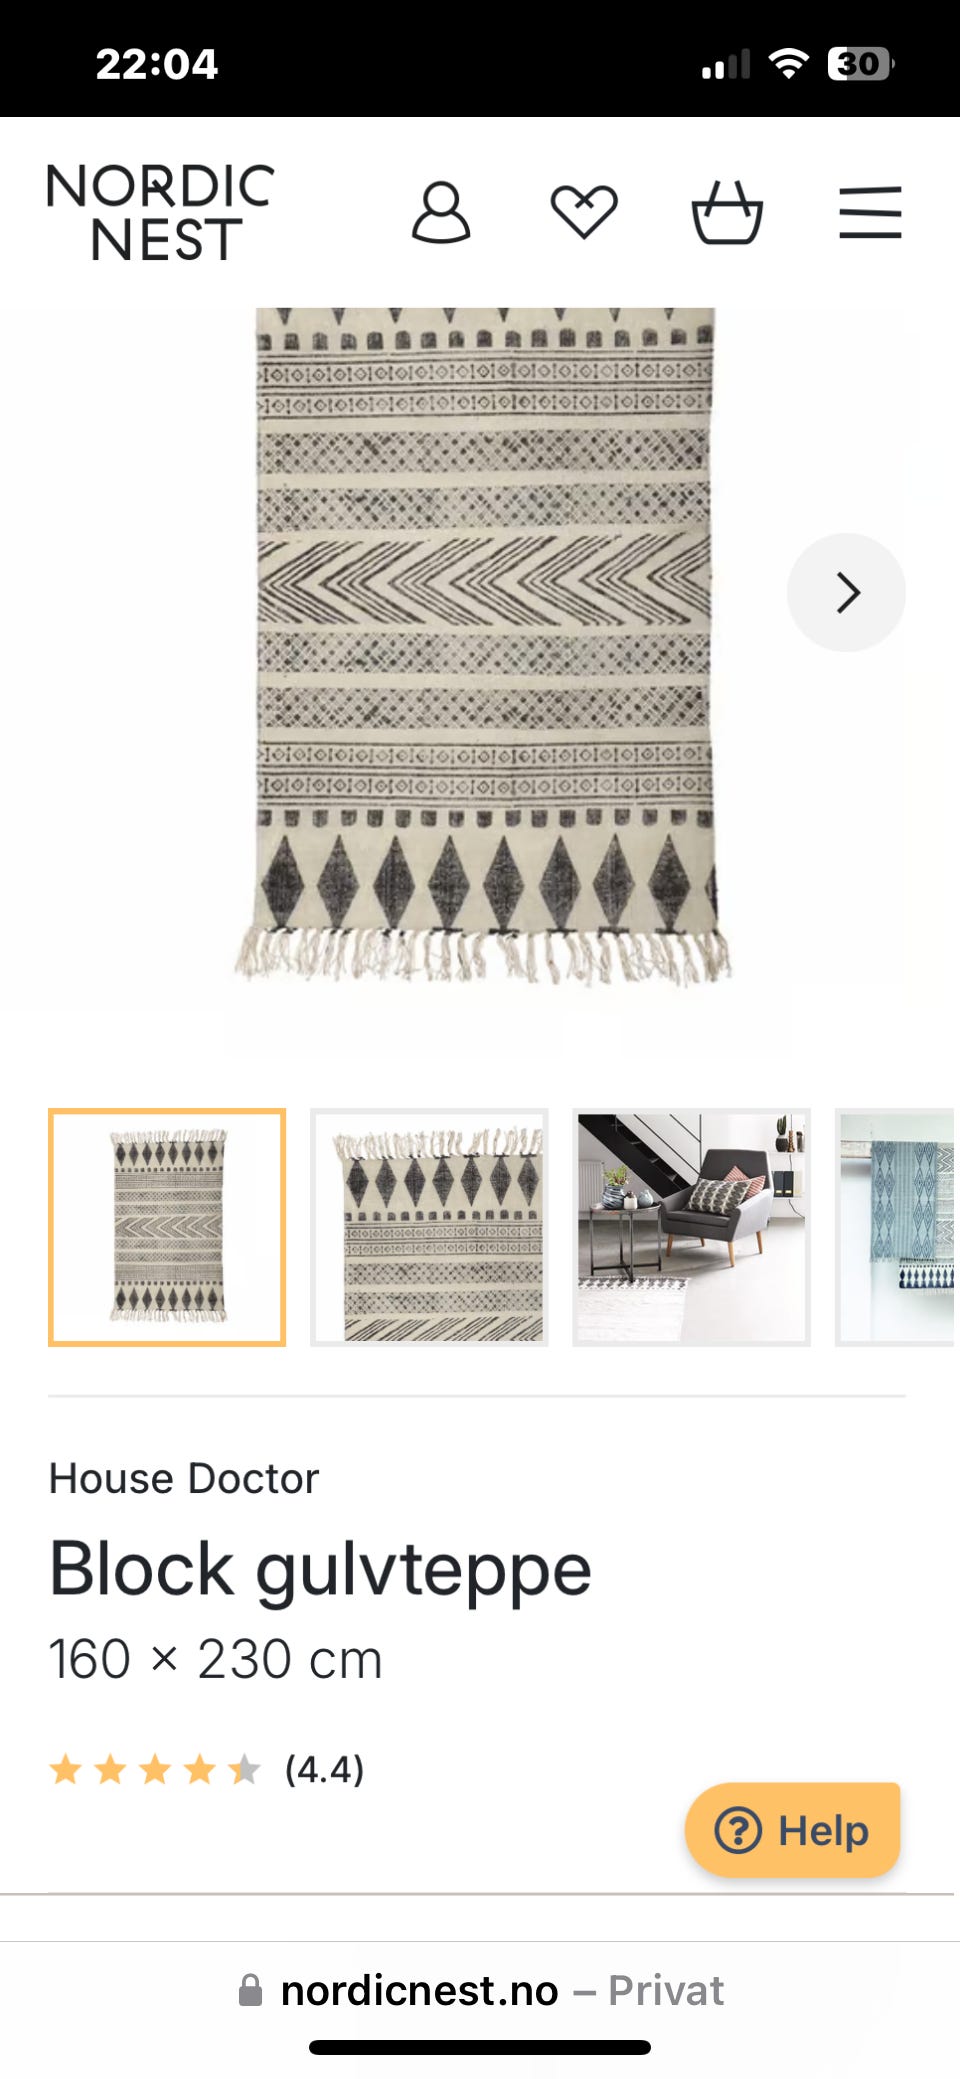
Task: Open the user account icon
Action: [x=441, y=212]
